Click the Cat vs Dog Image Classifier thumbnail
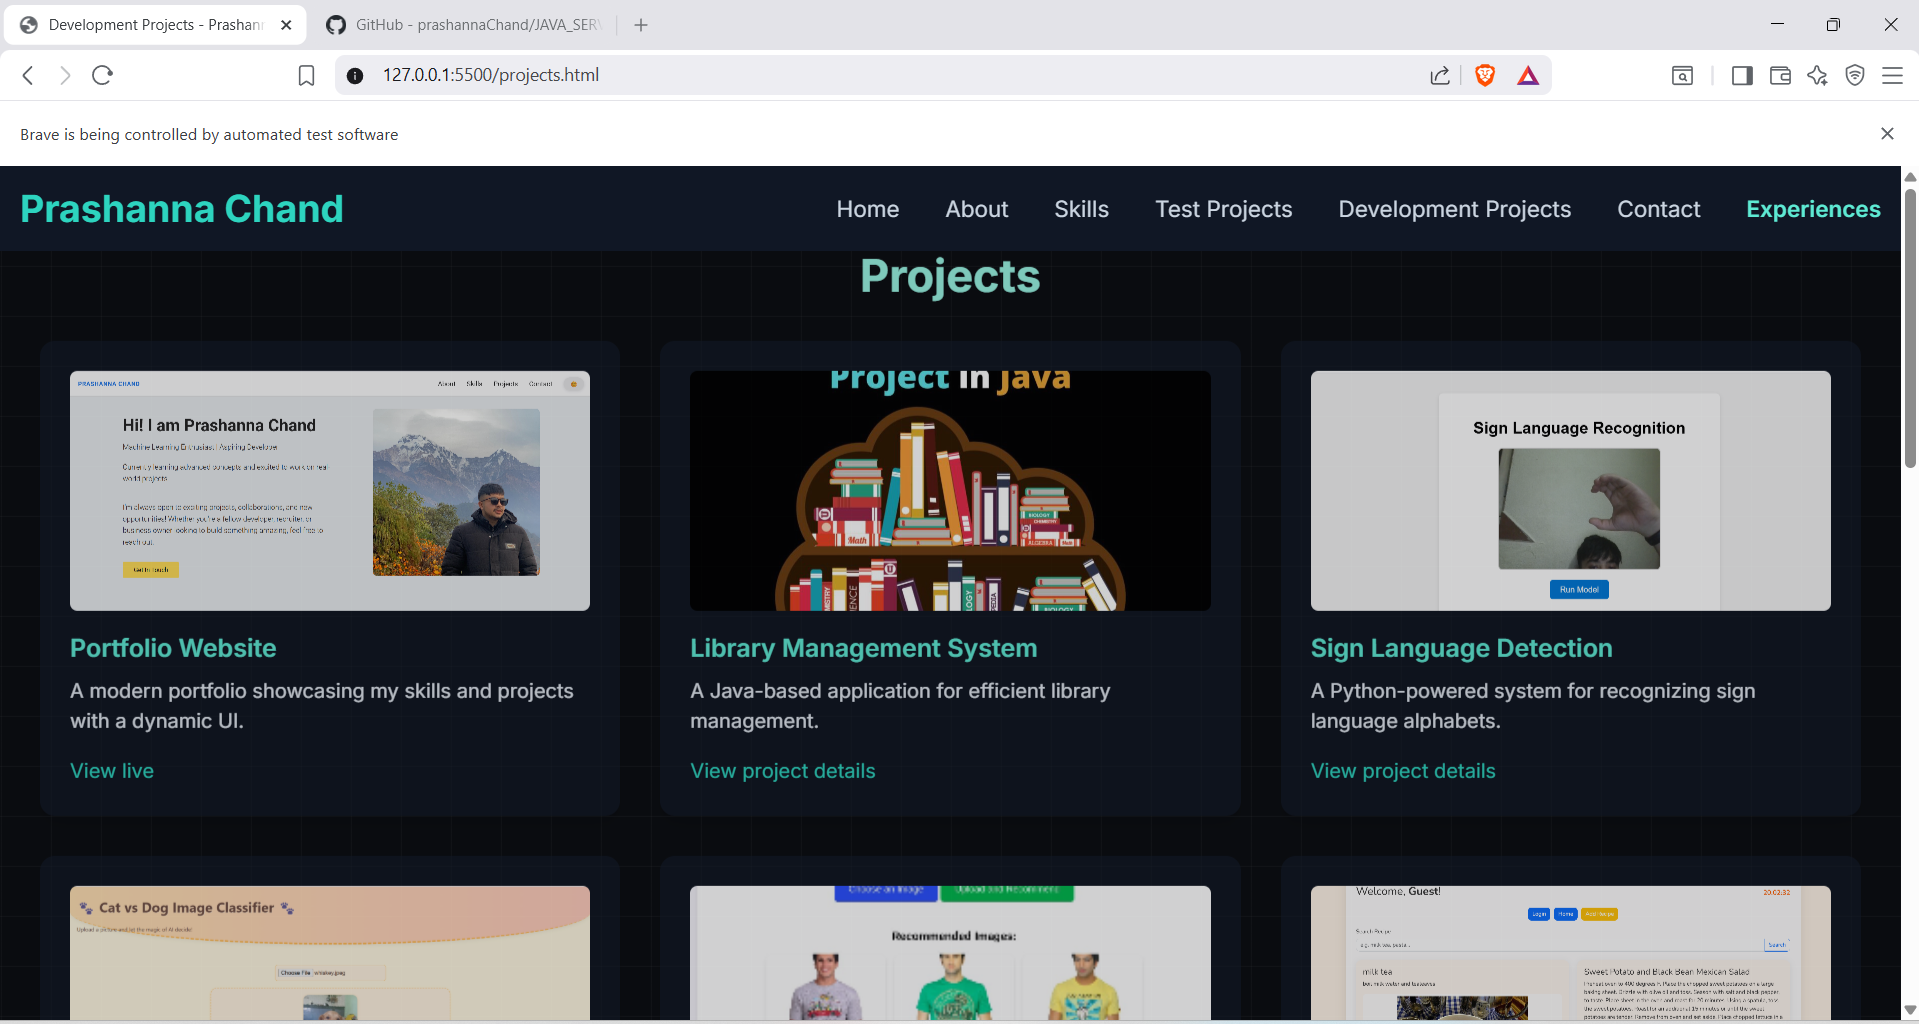The height and width of the screenshot is (1024, 1919). click(x=330, y=953)
